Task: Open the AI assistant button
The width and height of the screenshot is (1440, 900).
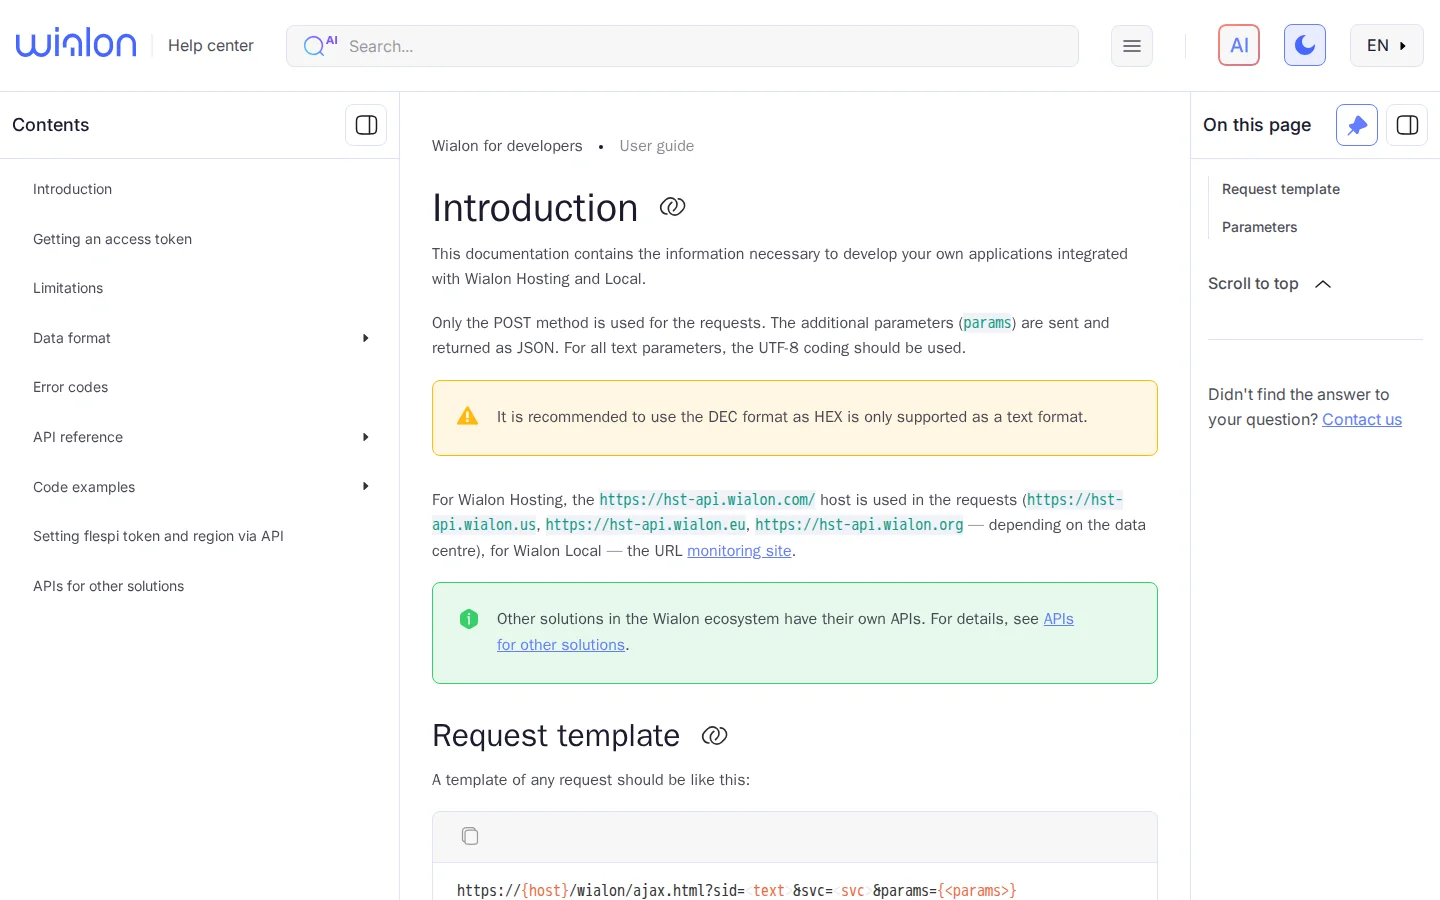Action: tap(1239, 45)
